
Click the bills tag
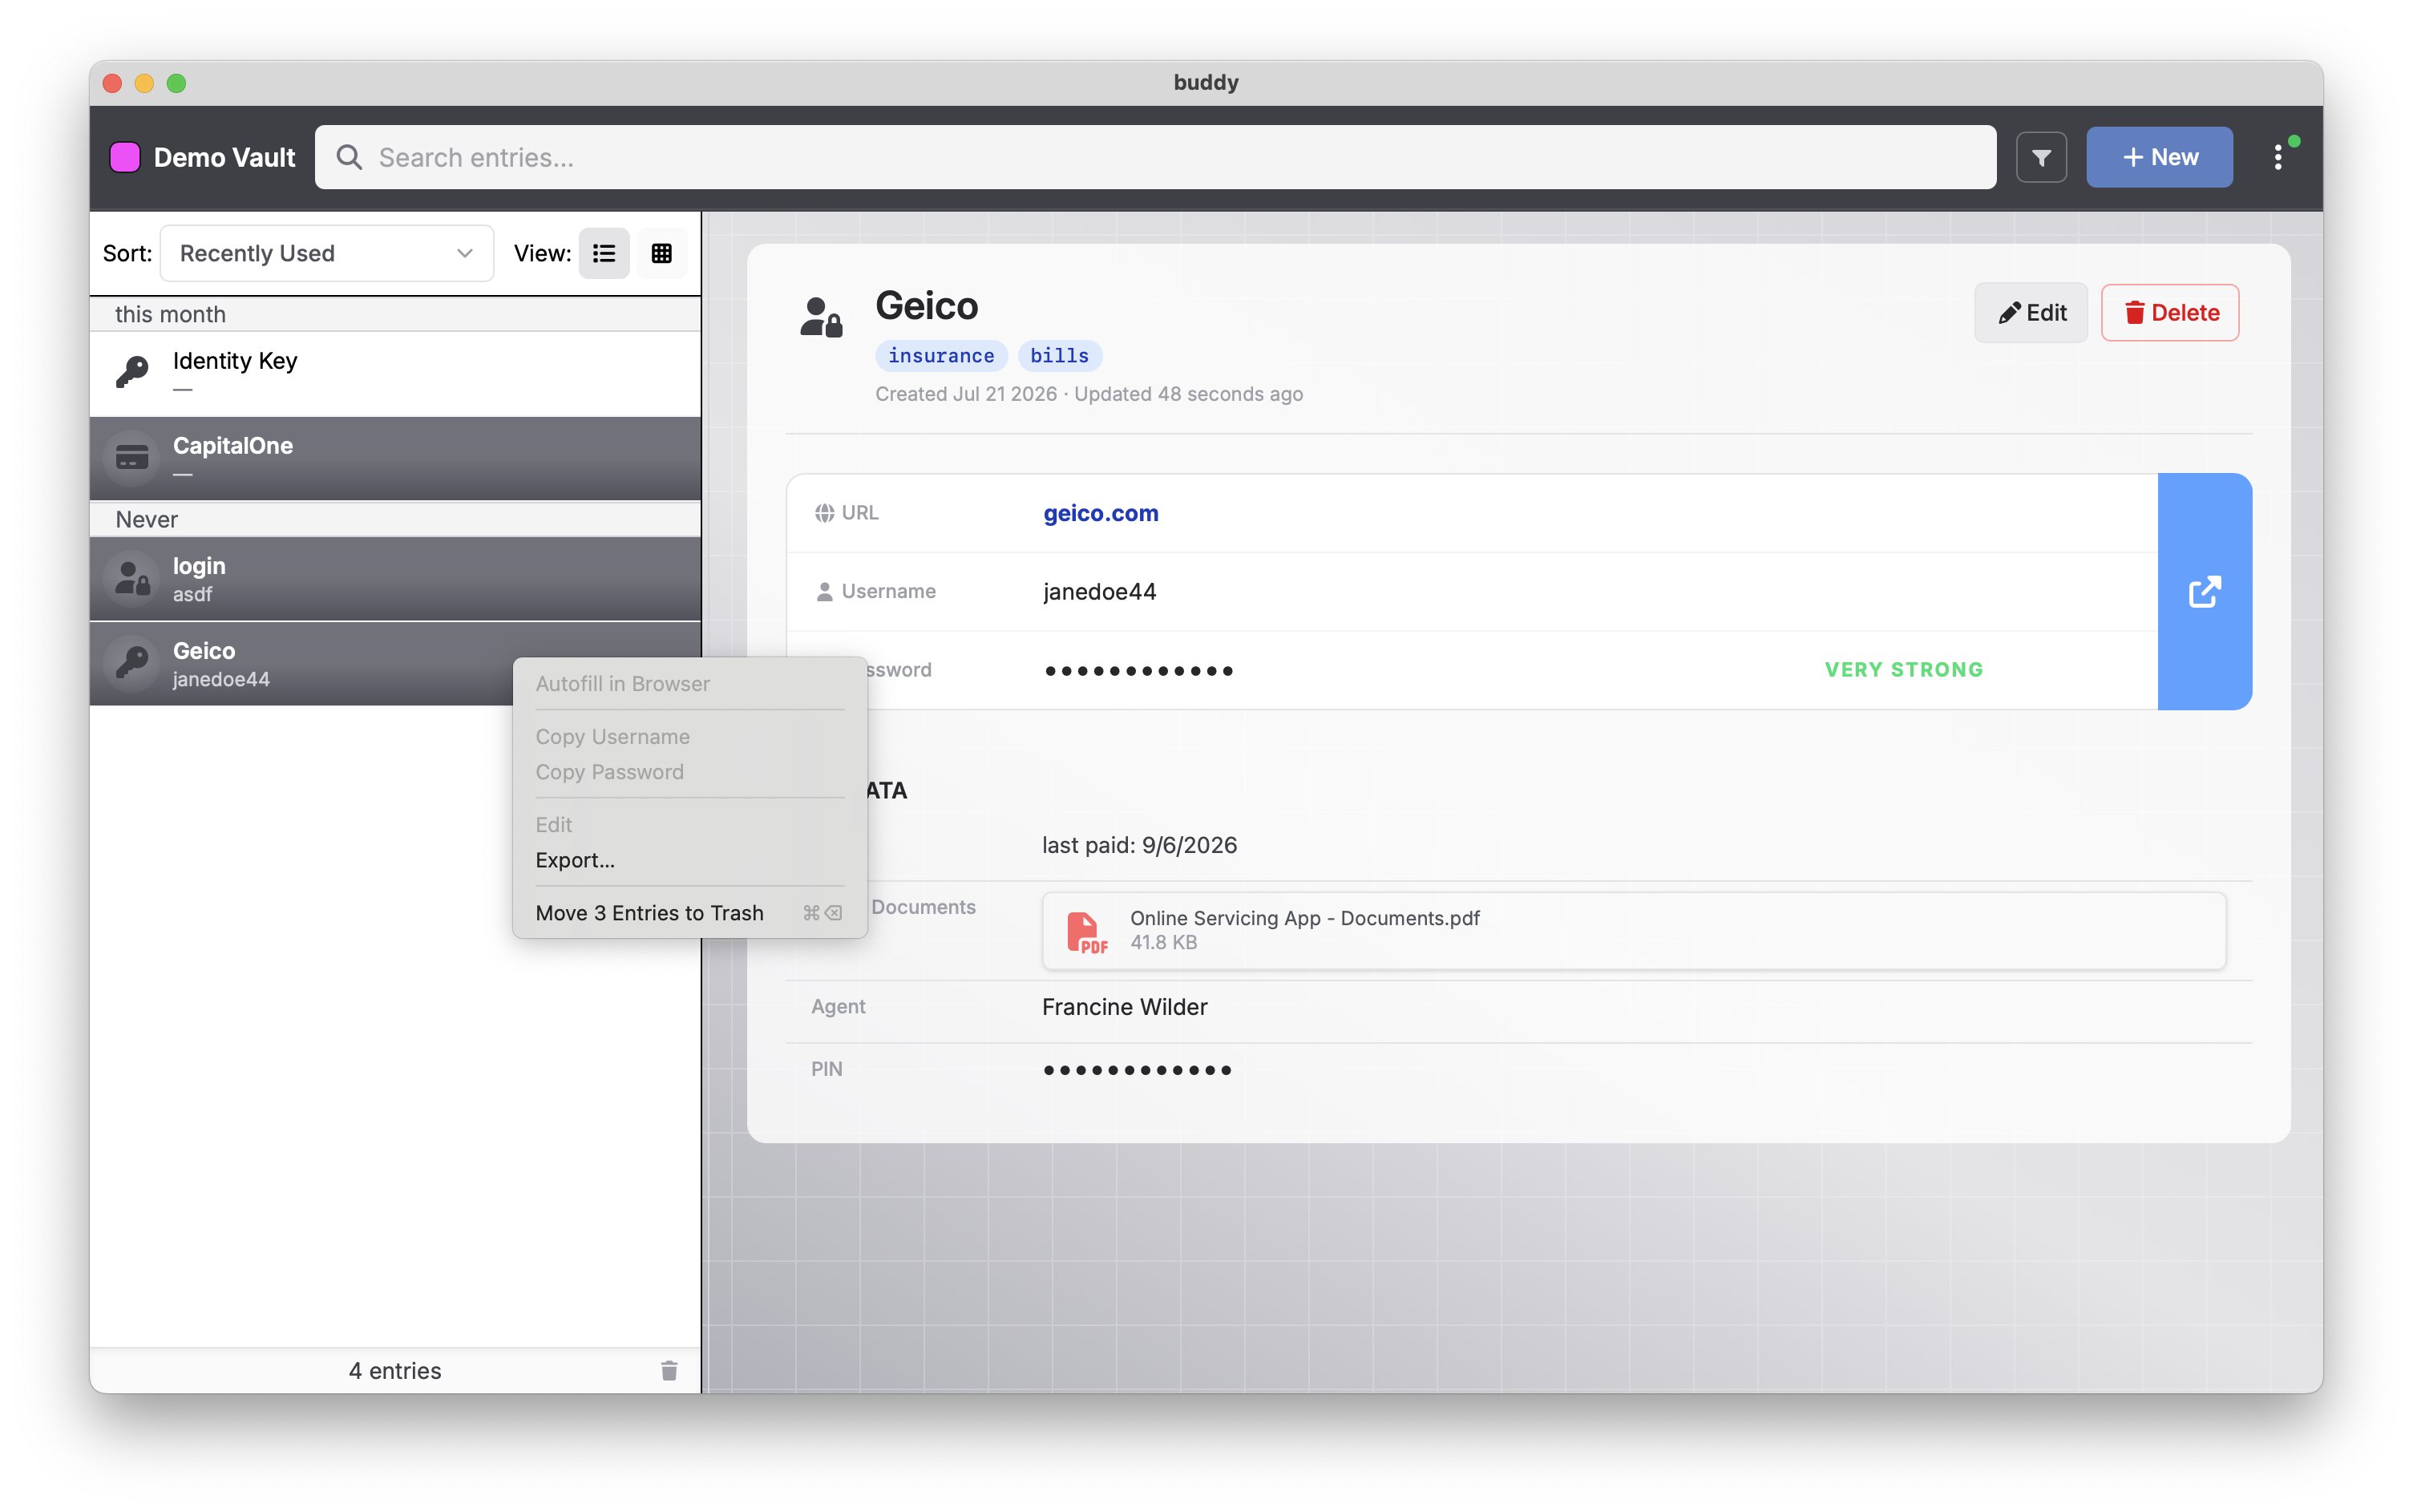(1059, 356)
